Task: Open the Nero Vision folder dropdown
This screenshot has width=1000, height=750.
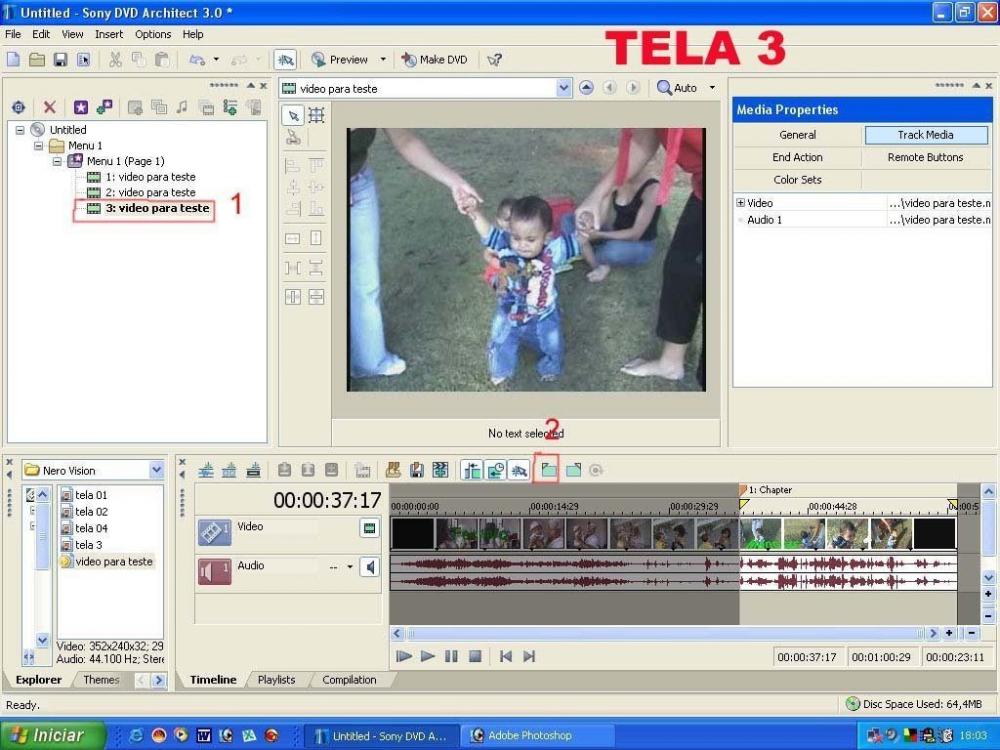Action: coord(156,470)
